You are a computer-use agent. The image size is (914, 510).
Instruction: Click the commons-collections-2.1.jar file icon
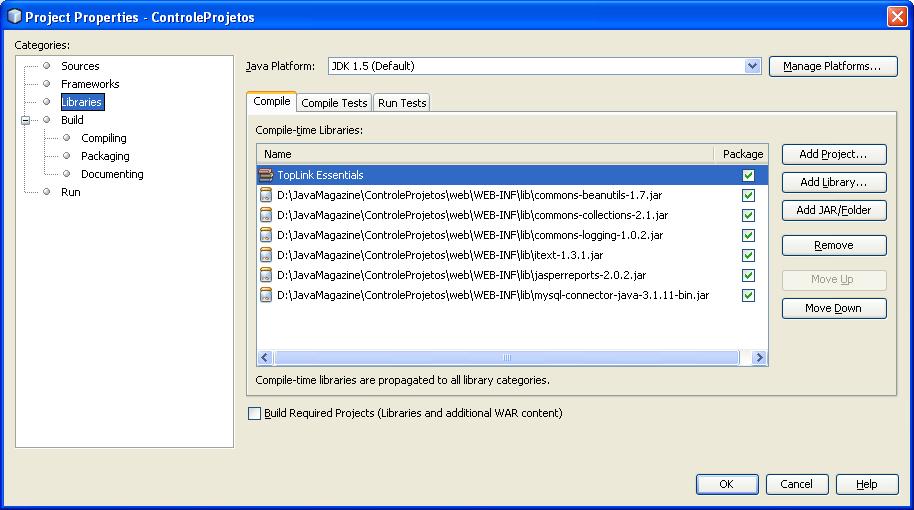tap(266, 215)
